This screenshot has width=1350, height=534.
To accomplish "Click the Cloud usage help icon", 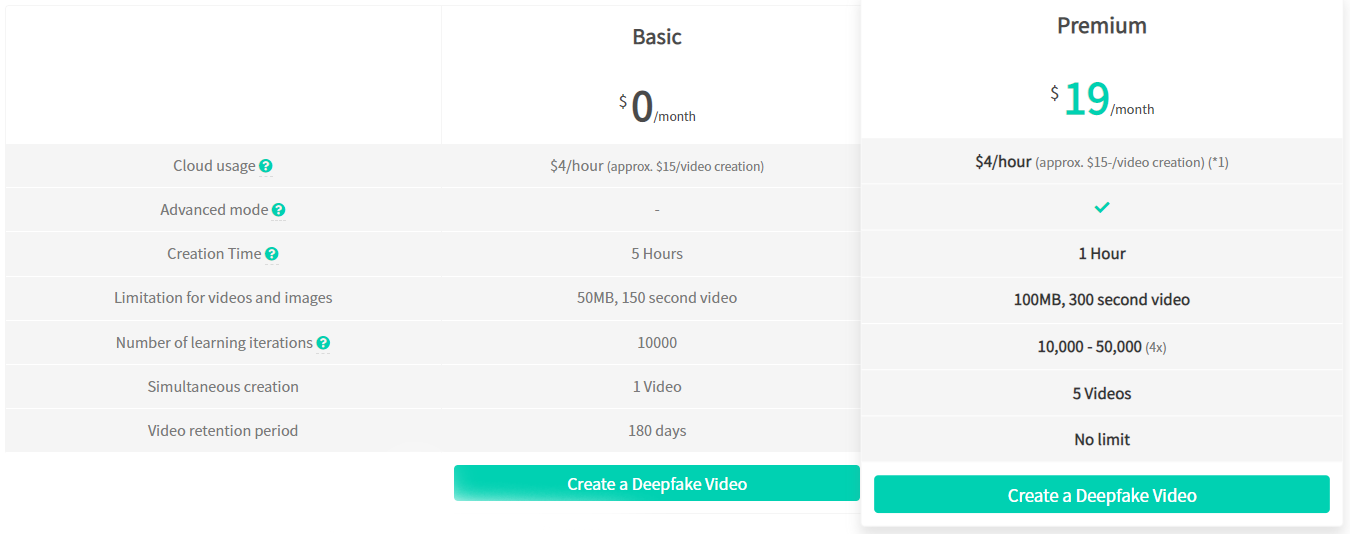I will click(x=266, y=166).
